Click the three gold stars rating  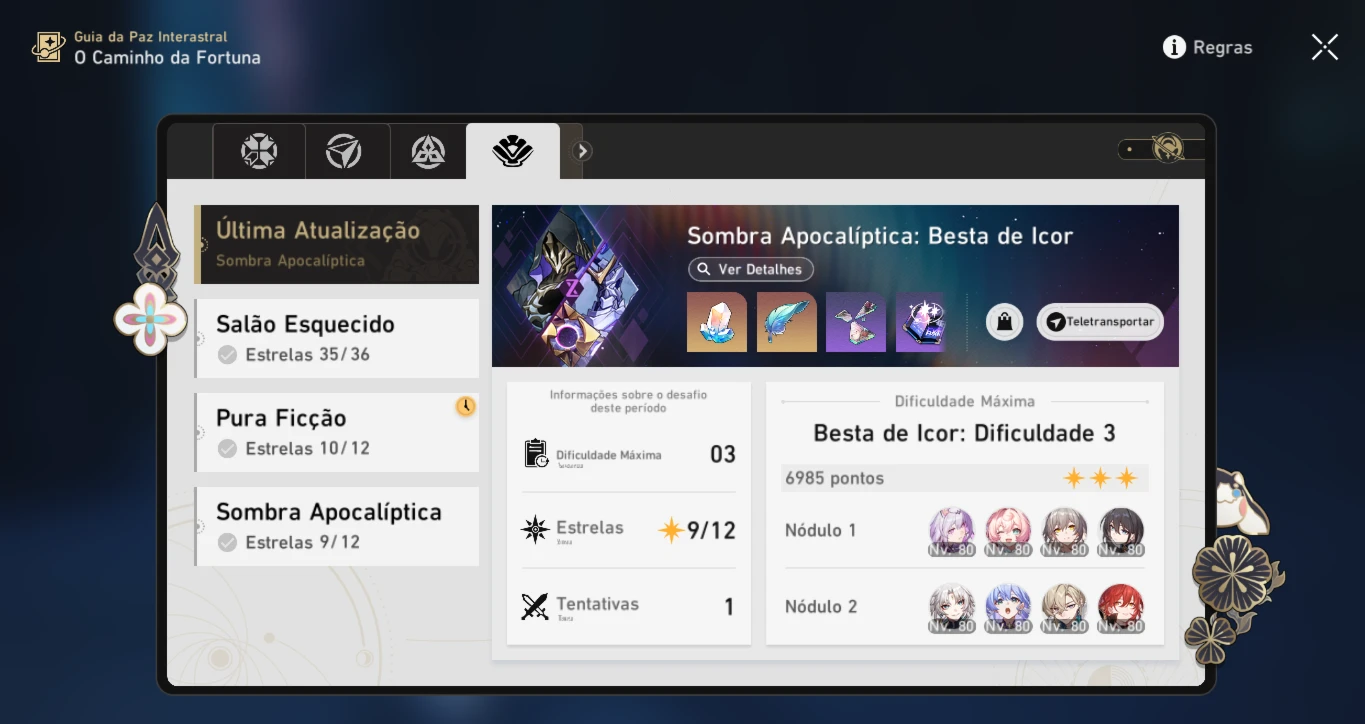pos(1100,478)
